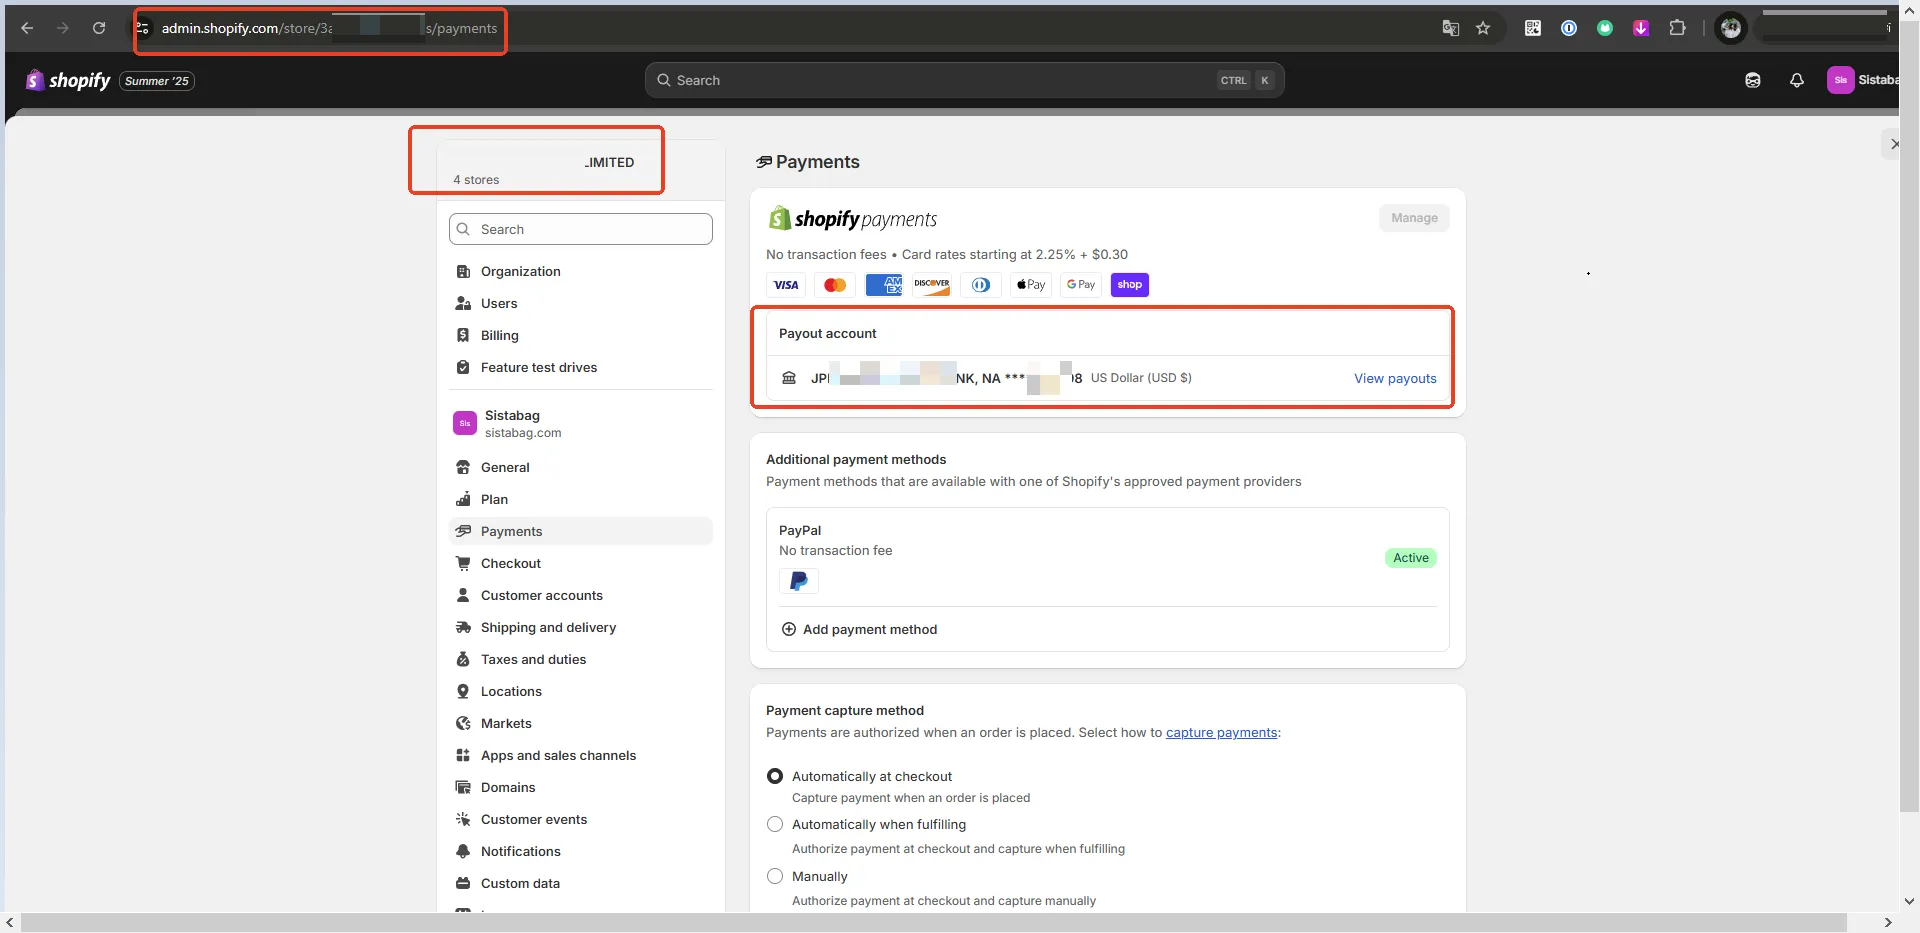Open the notifications bell icon
1920x933 pixels.
1796,80
